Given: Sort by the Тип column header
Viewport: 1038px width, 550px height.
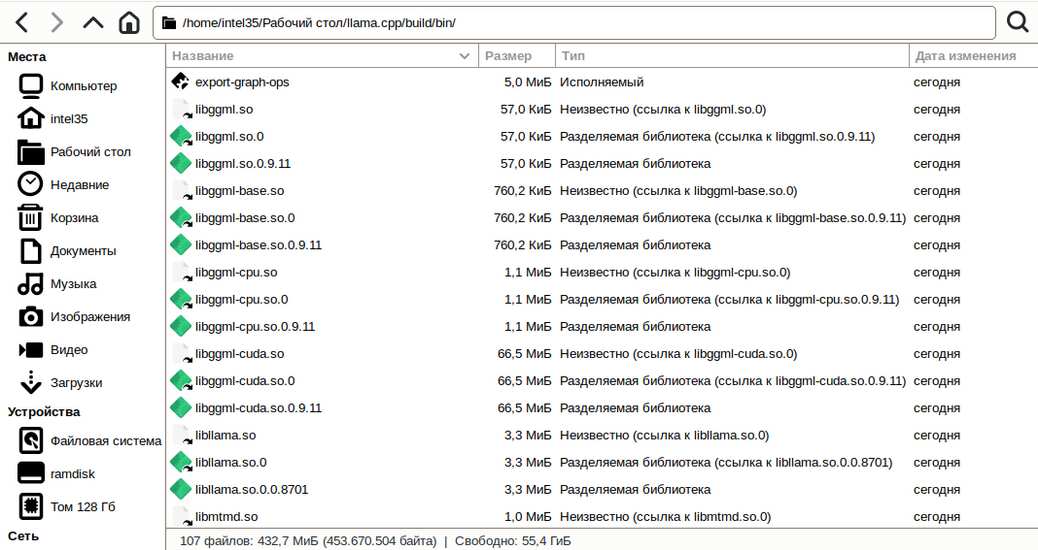Looking at the screenshot, I should tap(732, 56).
